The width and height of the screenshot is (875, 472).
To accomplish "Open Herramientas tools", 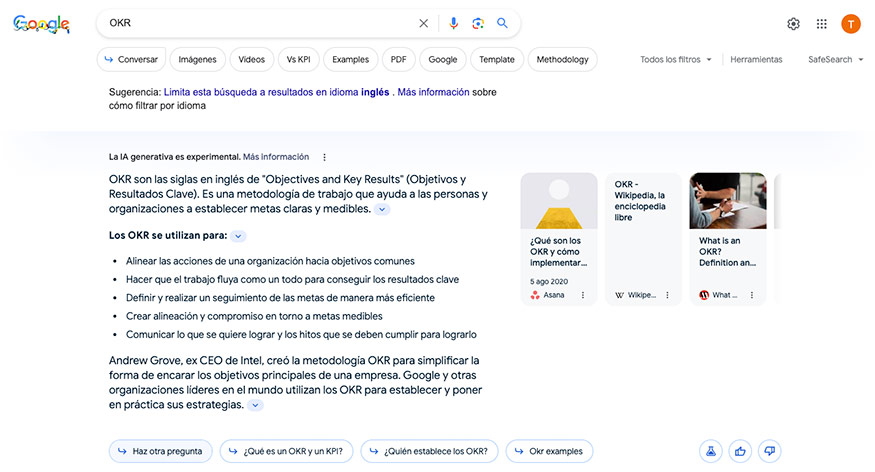I will tap(756, 60).
